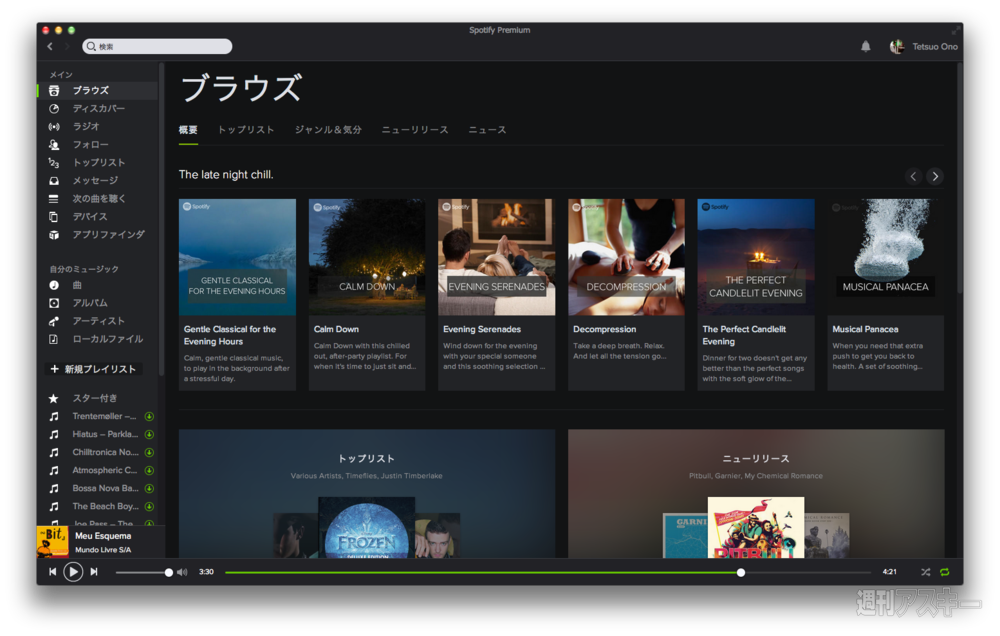Create a new playlist (新規プレイリスト)
The height and width of the screenshot is (636, 1000).
pos(93,369)
